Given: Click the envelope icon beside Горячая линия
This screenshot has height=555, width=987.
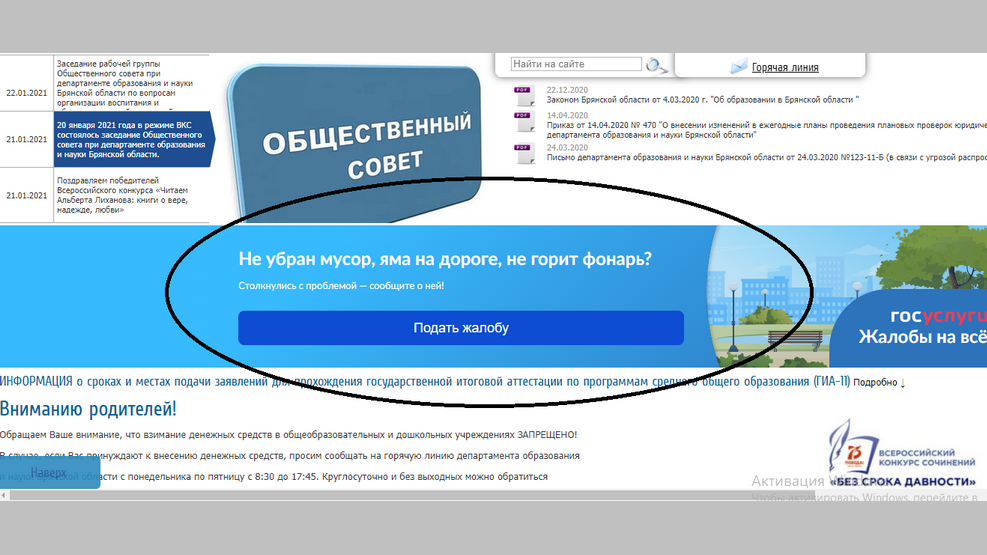Looking at the screenshot, I should coord(738,66).
